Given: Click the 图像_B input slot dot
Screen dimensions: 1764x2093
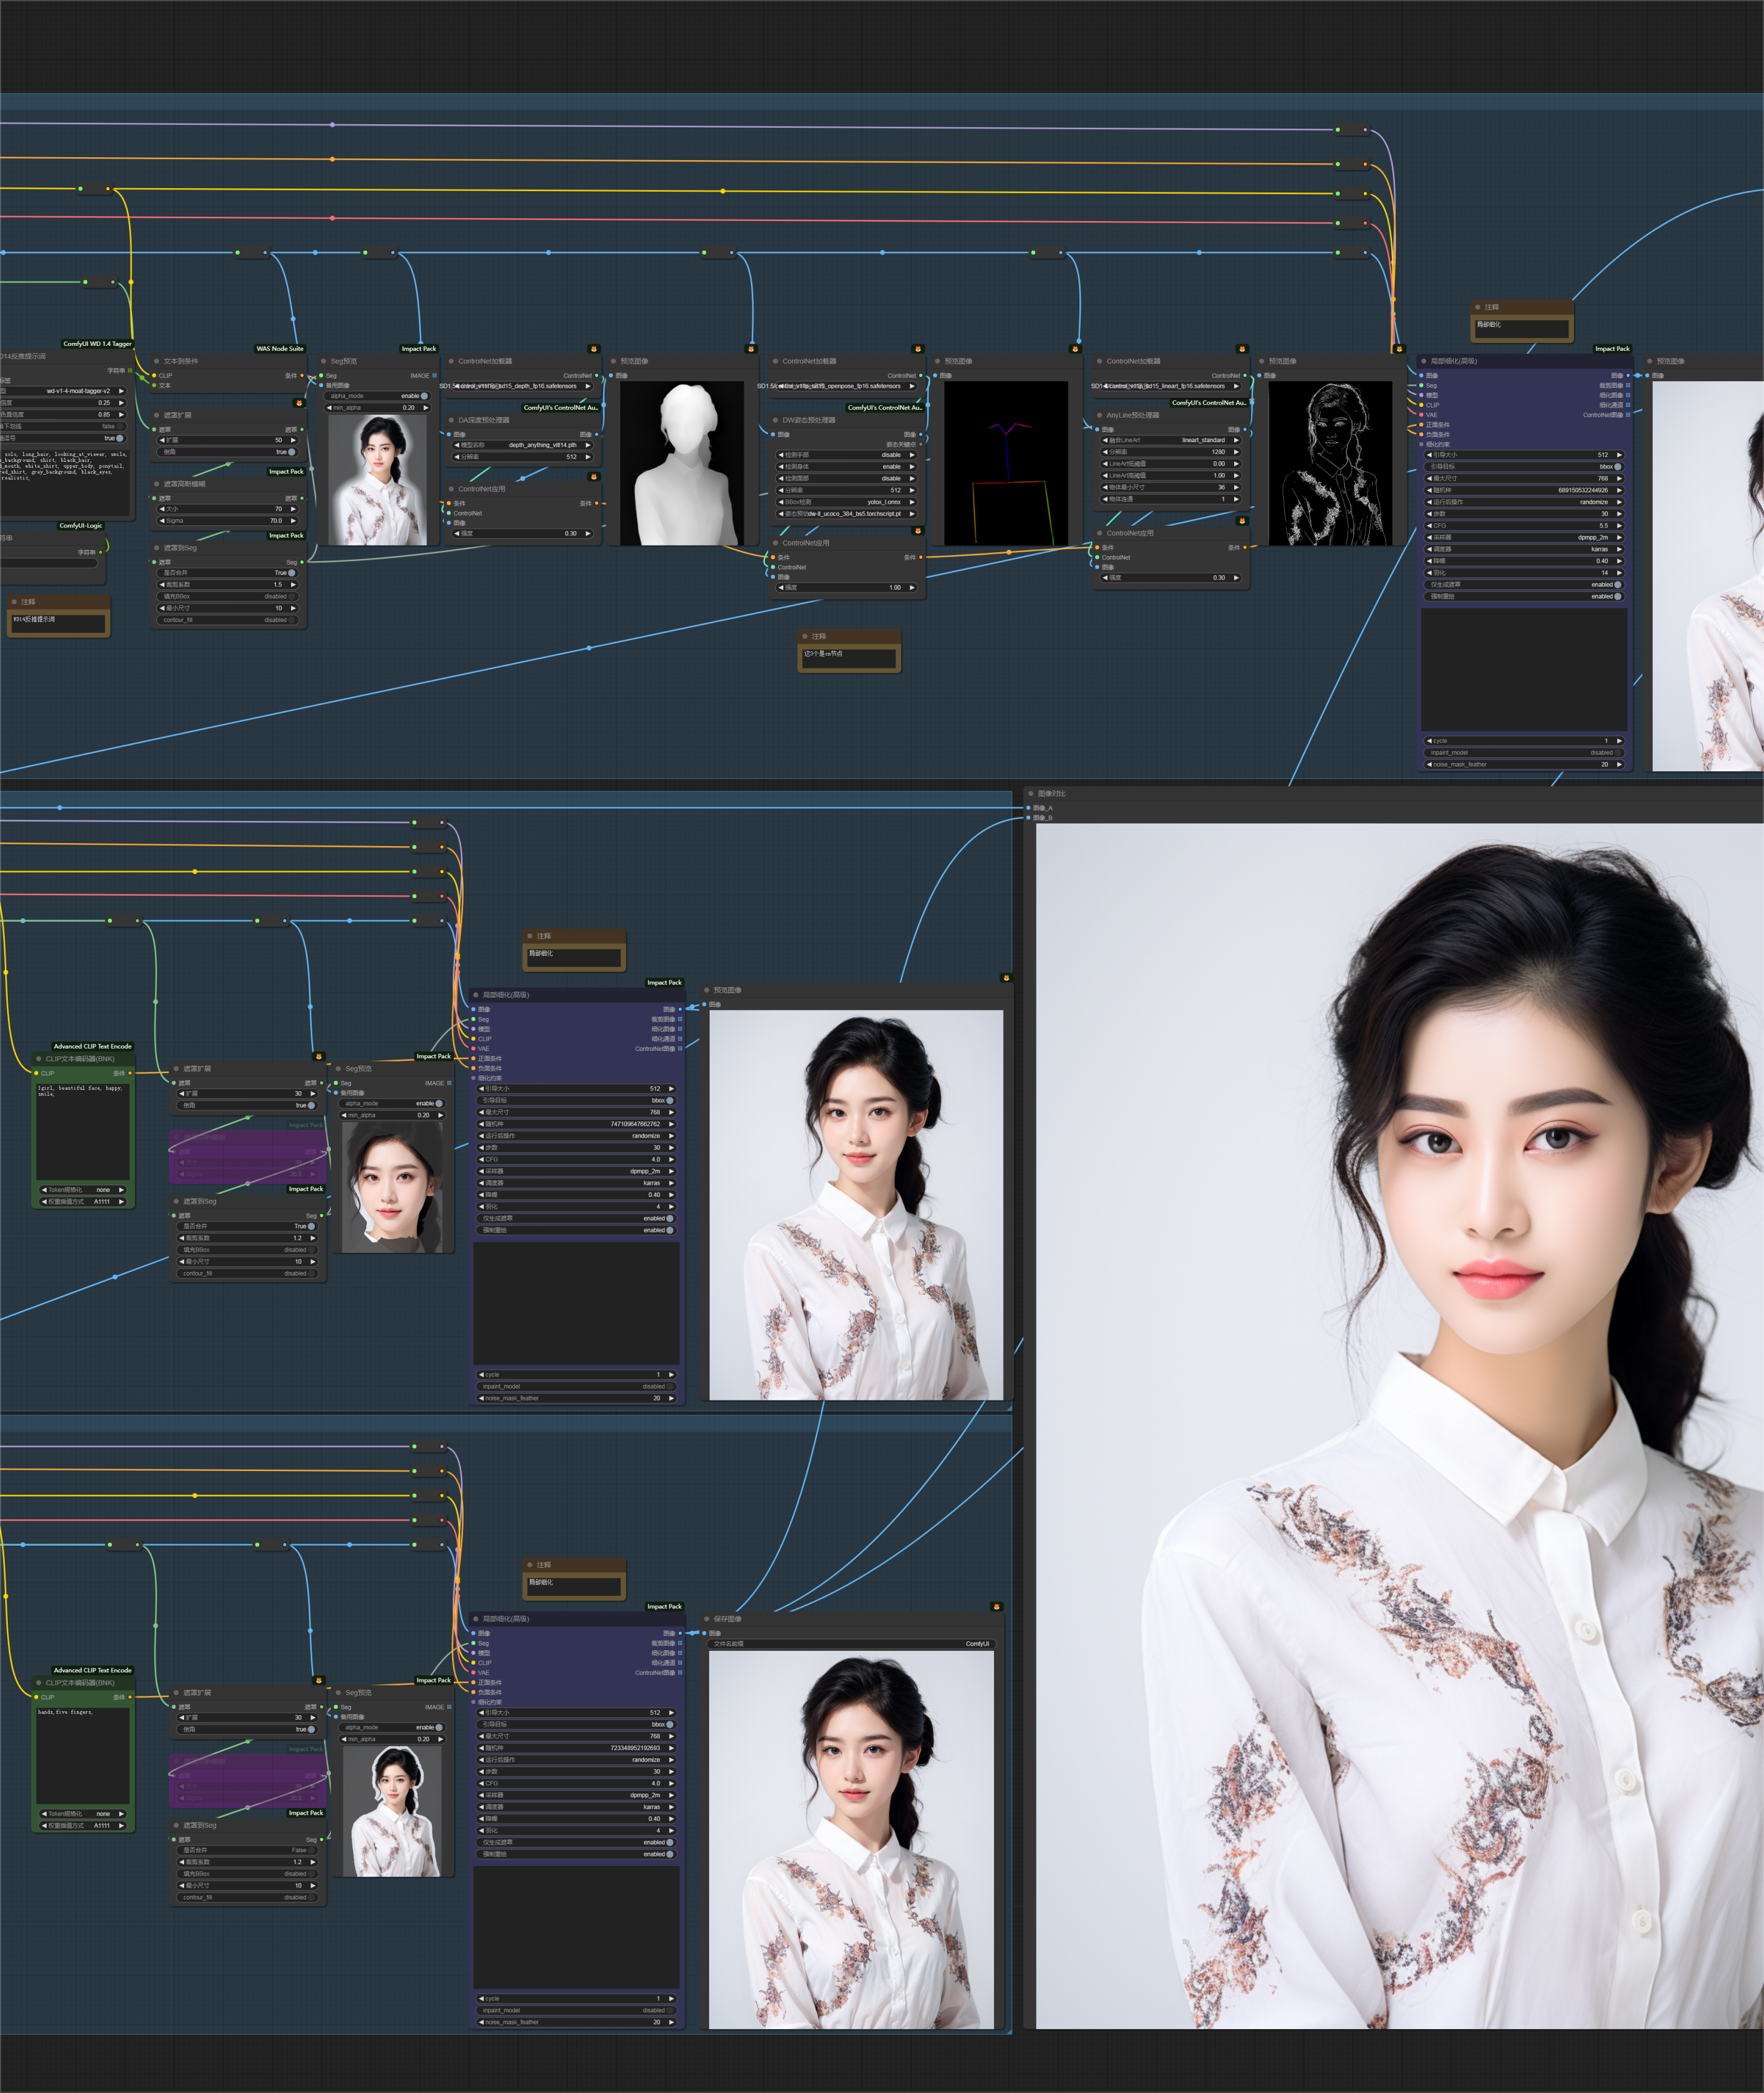Looking at the screenshot, I should pyautogui.click(x=1028, y=818).
